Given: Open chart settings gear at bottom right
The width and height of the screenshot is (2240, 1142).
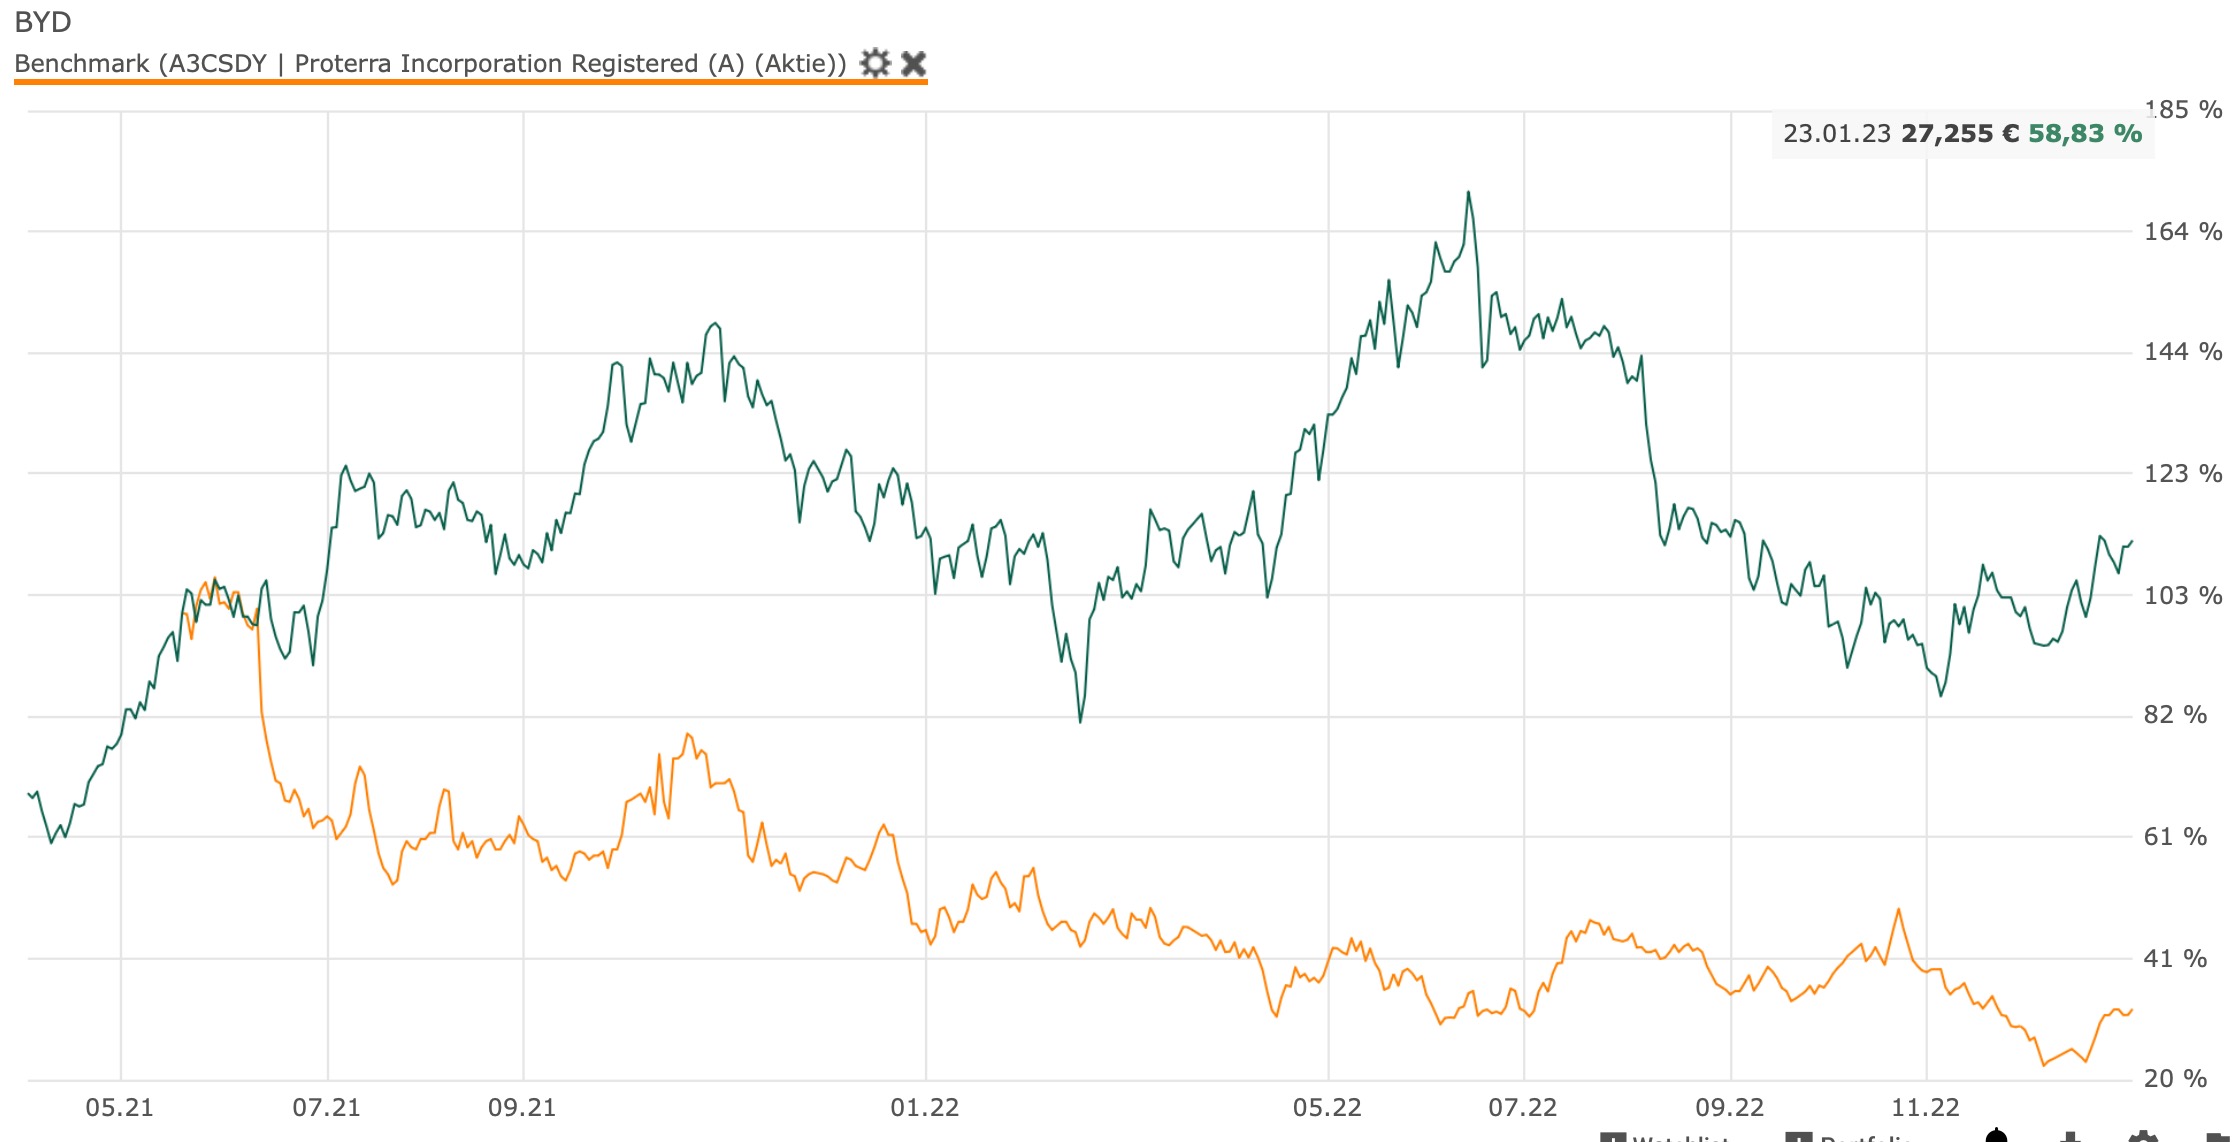Looking at the screenshot, I should pos(2142,1138).
